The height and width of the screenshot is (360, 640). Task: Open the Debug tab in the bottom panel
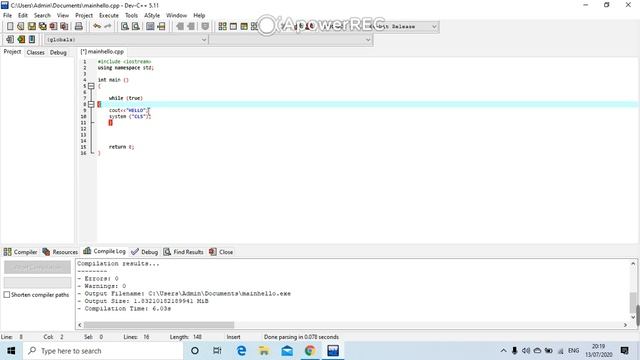click(144, 252)
